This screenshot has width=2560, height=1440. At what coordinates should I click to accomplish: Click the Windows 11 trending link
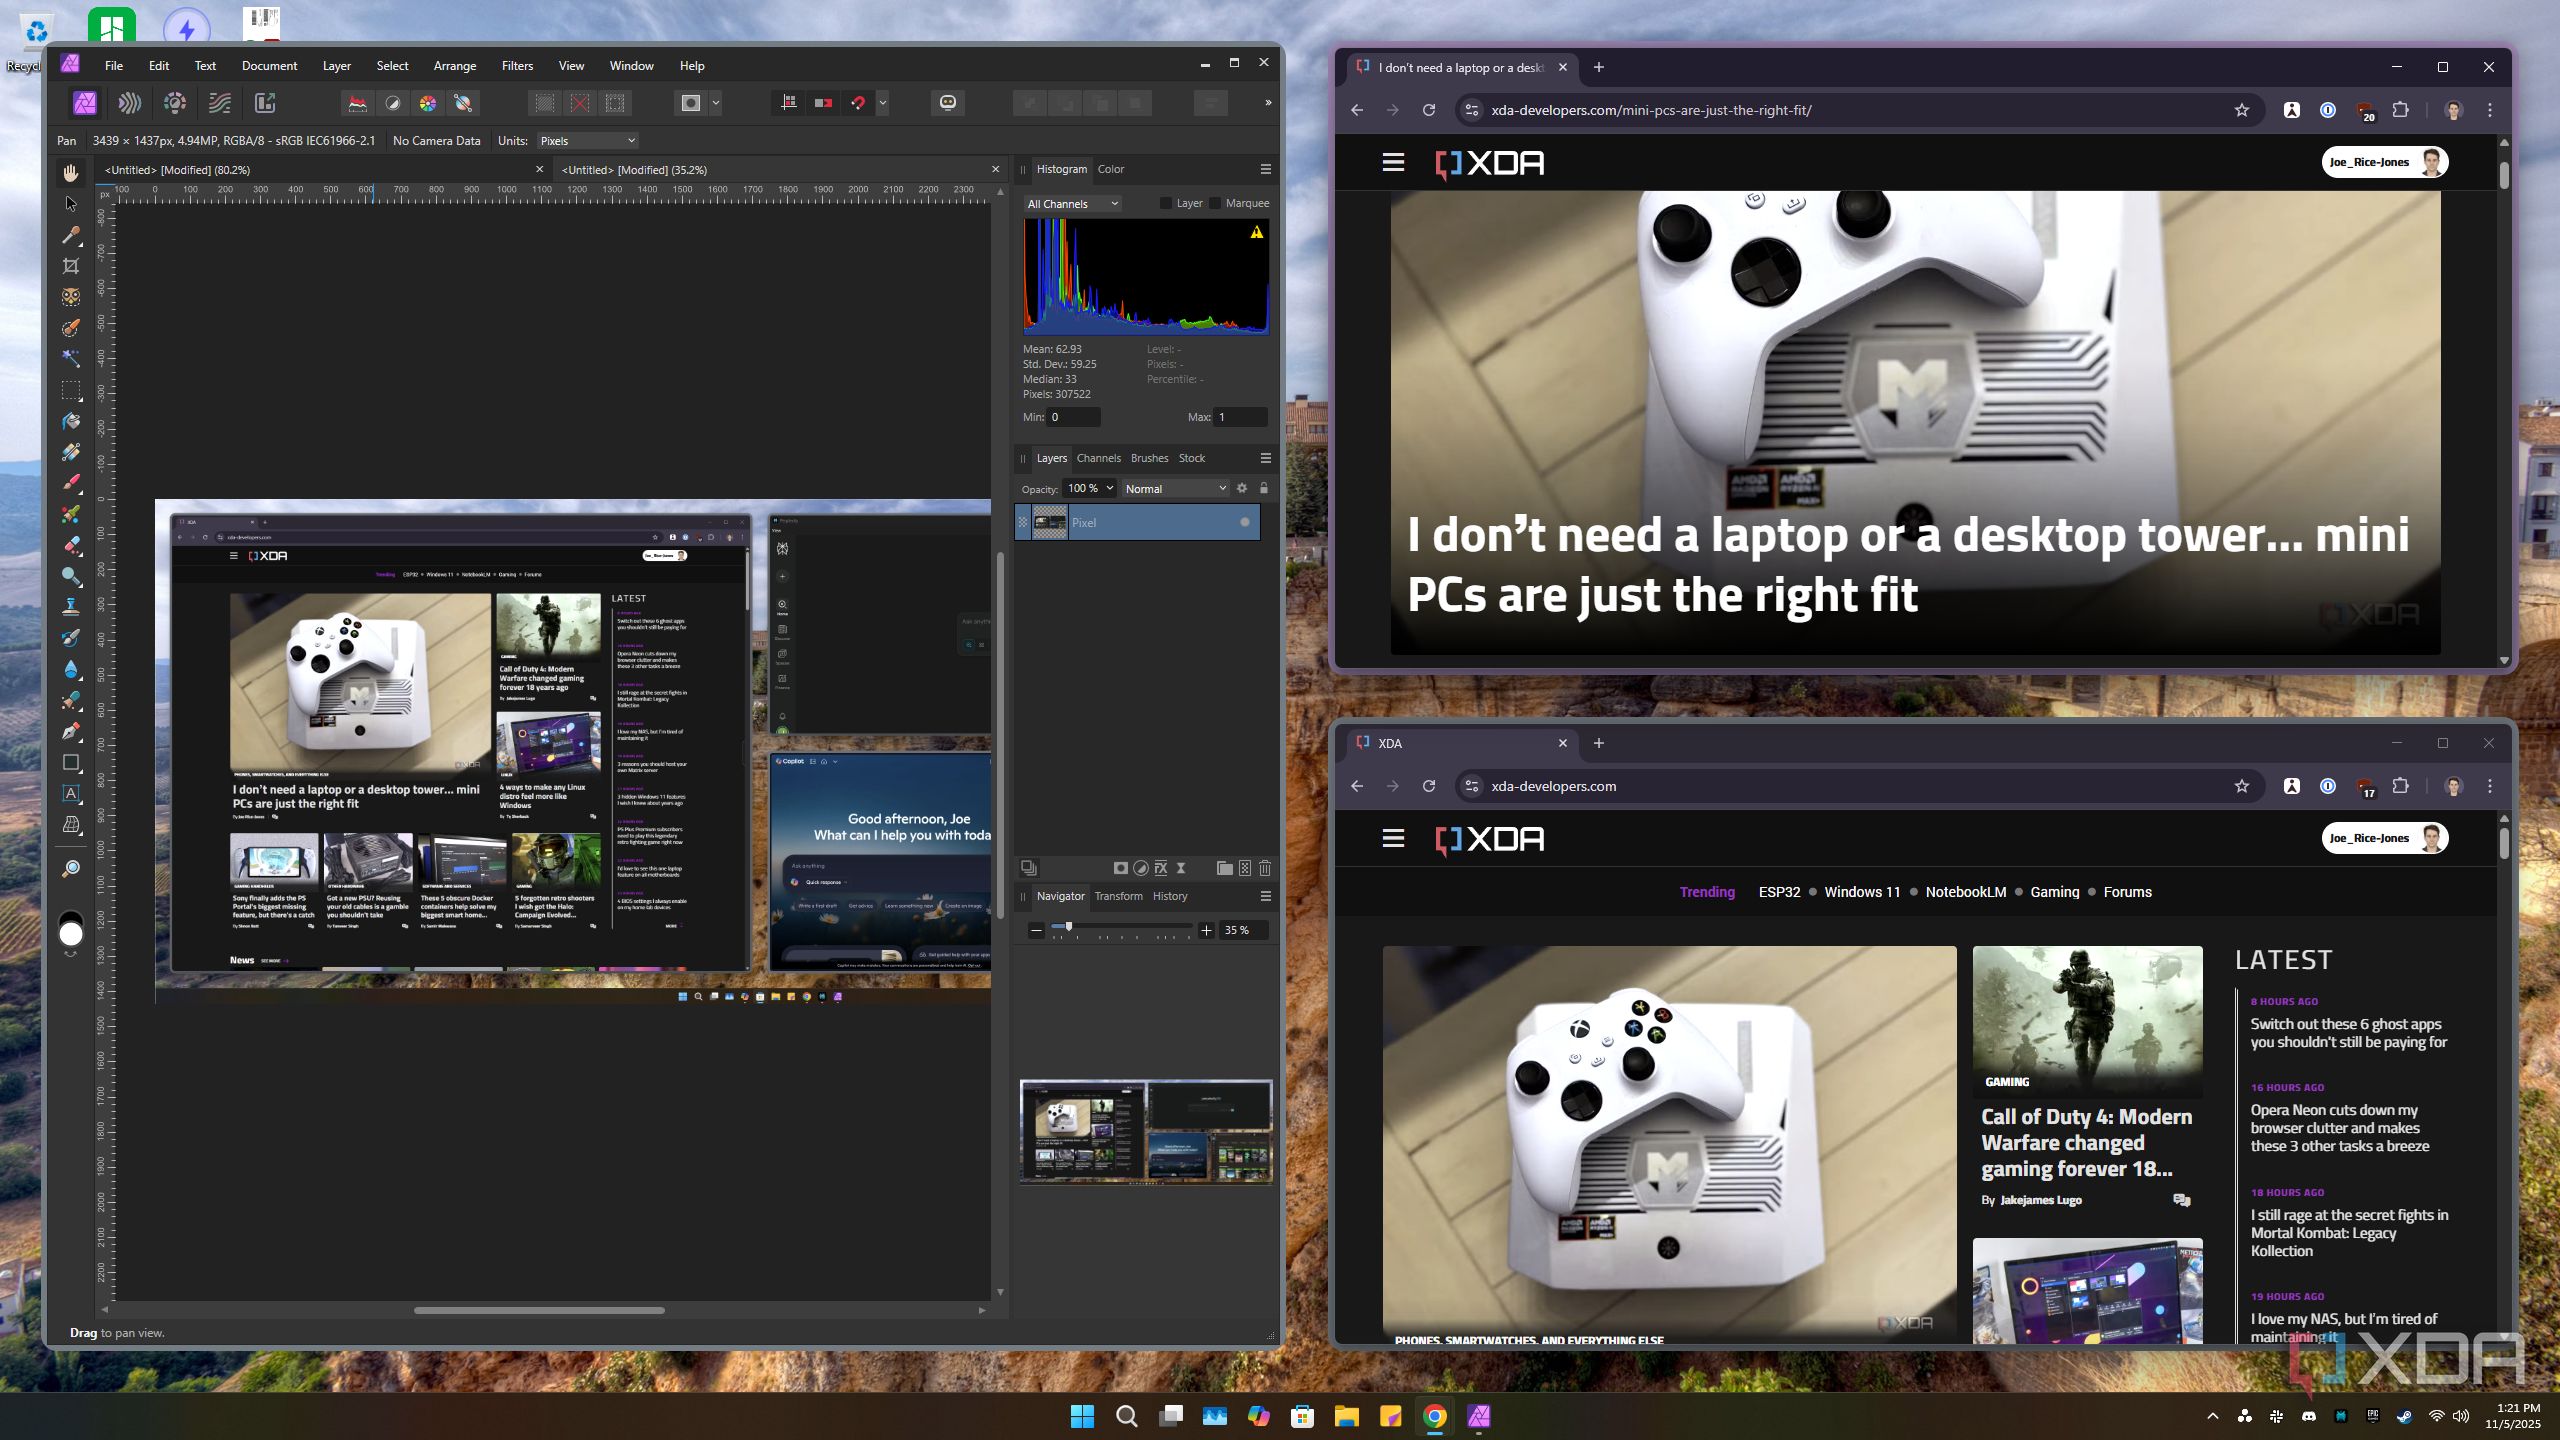coord(1862,892)
